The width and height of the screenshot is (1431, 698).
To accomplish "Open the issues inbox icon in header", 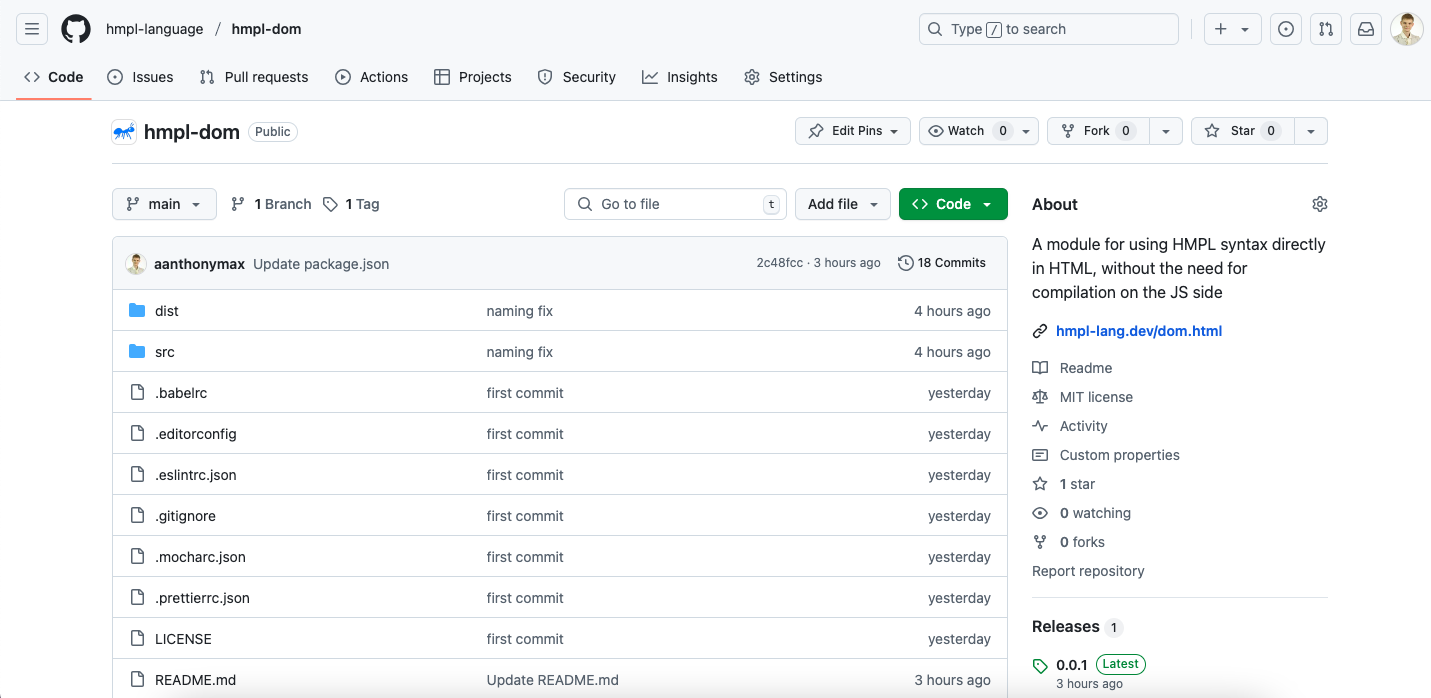I will click(x=1286, y=29).
